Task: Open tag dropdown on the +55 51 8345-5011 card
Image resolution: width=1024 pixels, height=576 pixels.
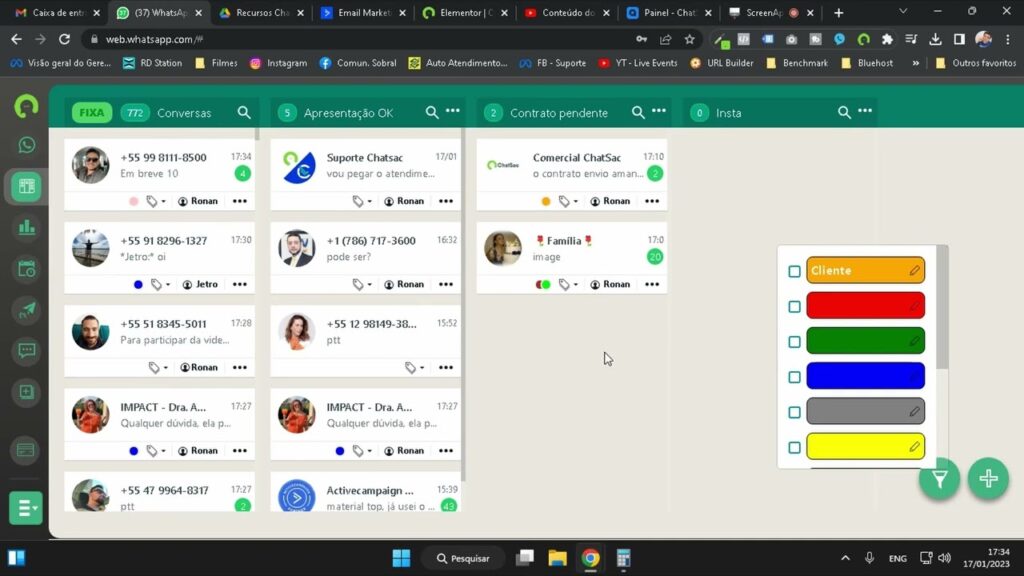Action: [157, 368]
